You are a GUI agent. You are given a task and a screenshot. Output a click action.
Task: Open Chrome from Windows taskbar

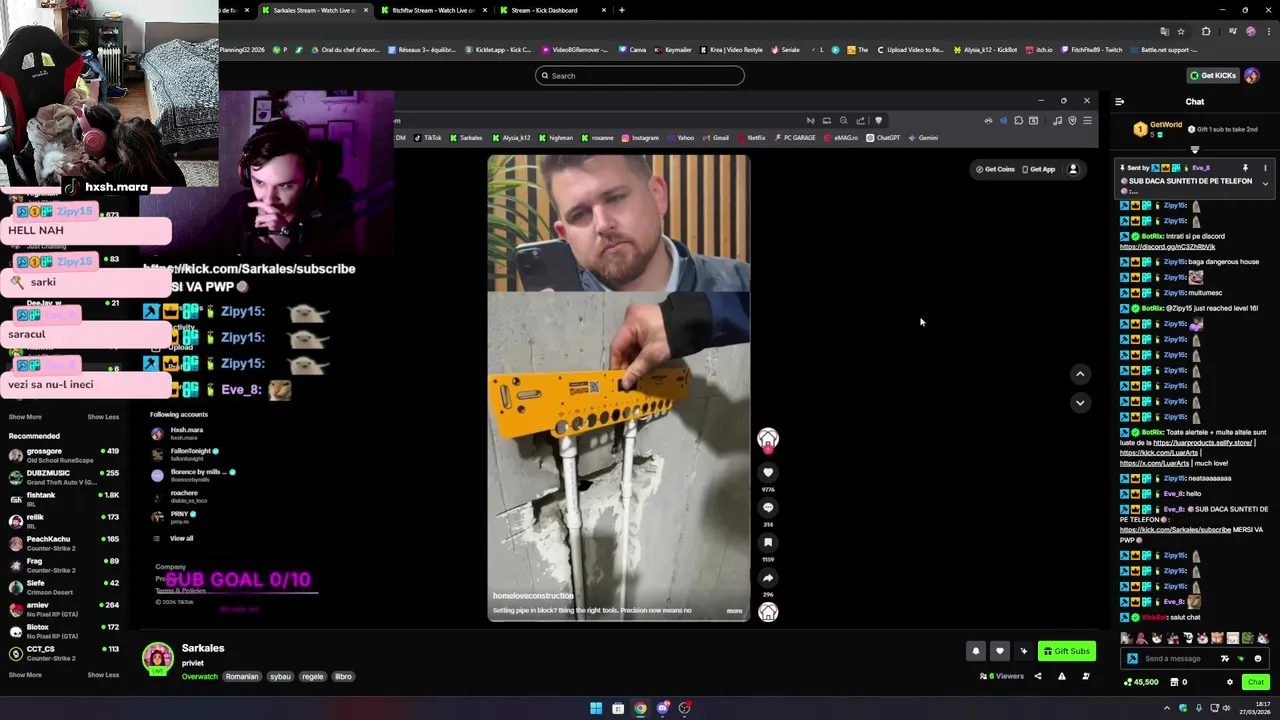tap(640, 708)
